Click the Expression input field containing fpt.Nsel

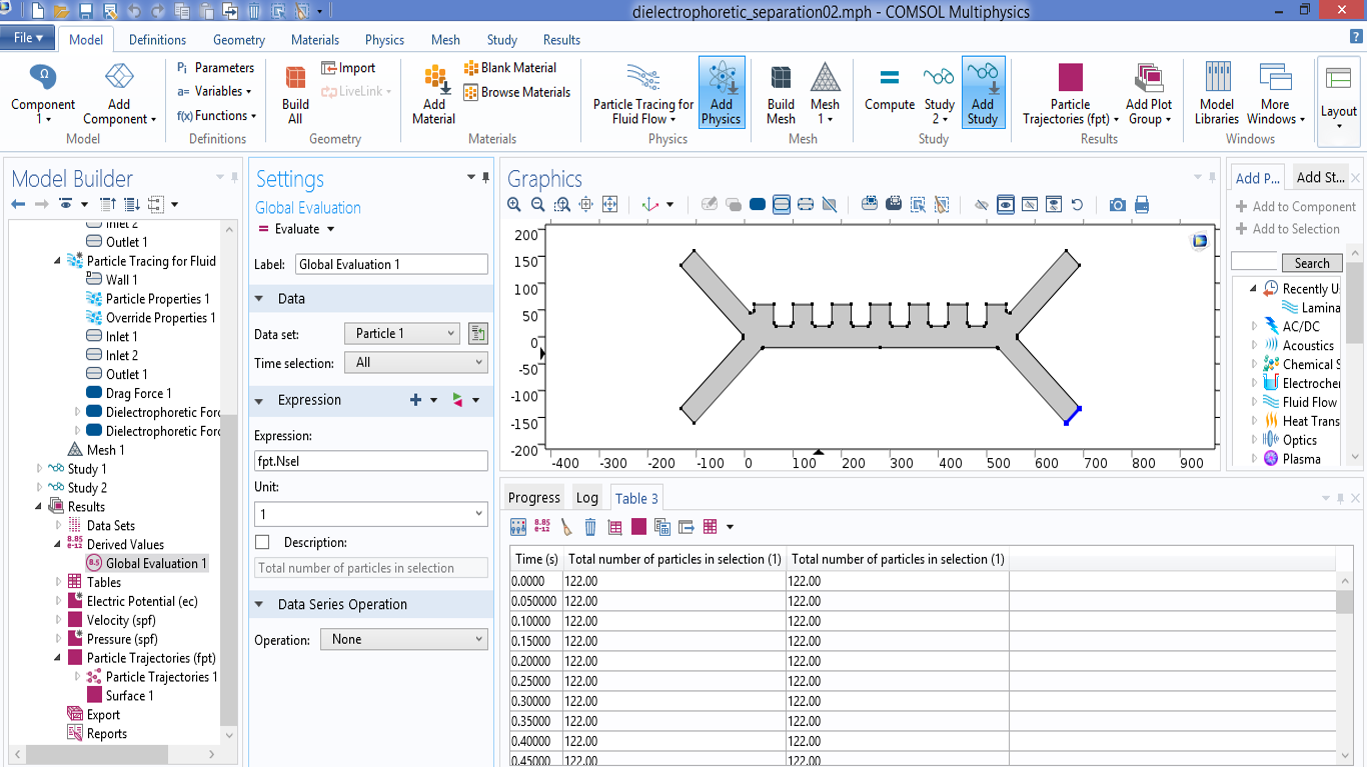pyautogui.click(x=370, y=461)
